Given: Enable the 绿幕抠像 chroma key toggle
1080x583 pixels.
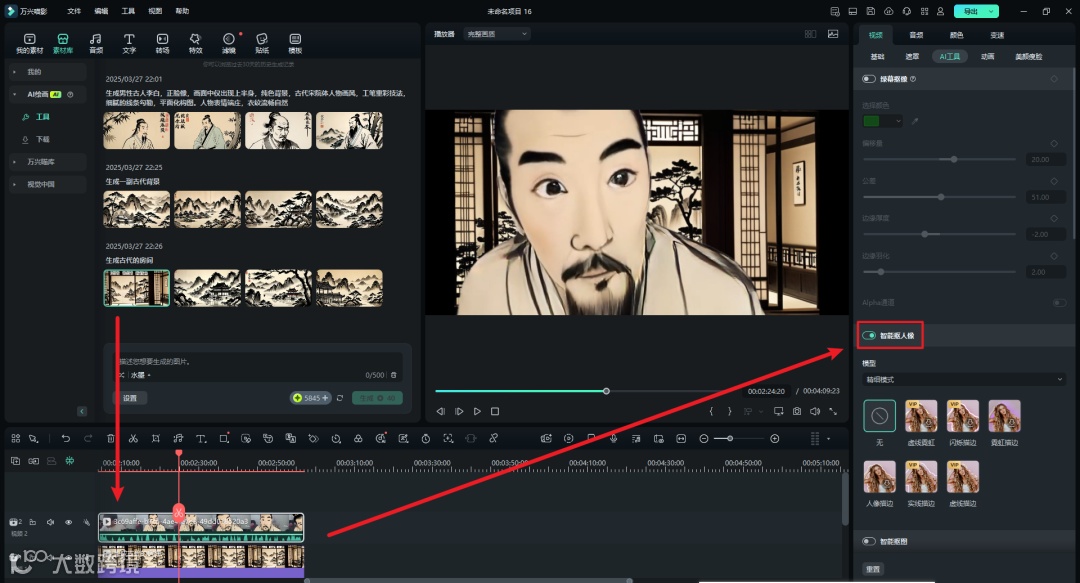Looking at the screenshot, I should [869, 78].
